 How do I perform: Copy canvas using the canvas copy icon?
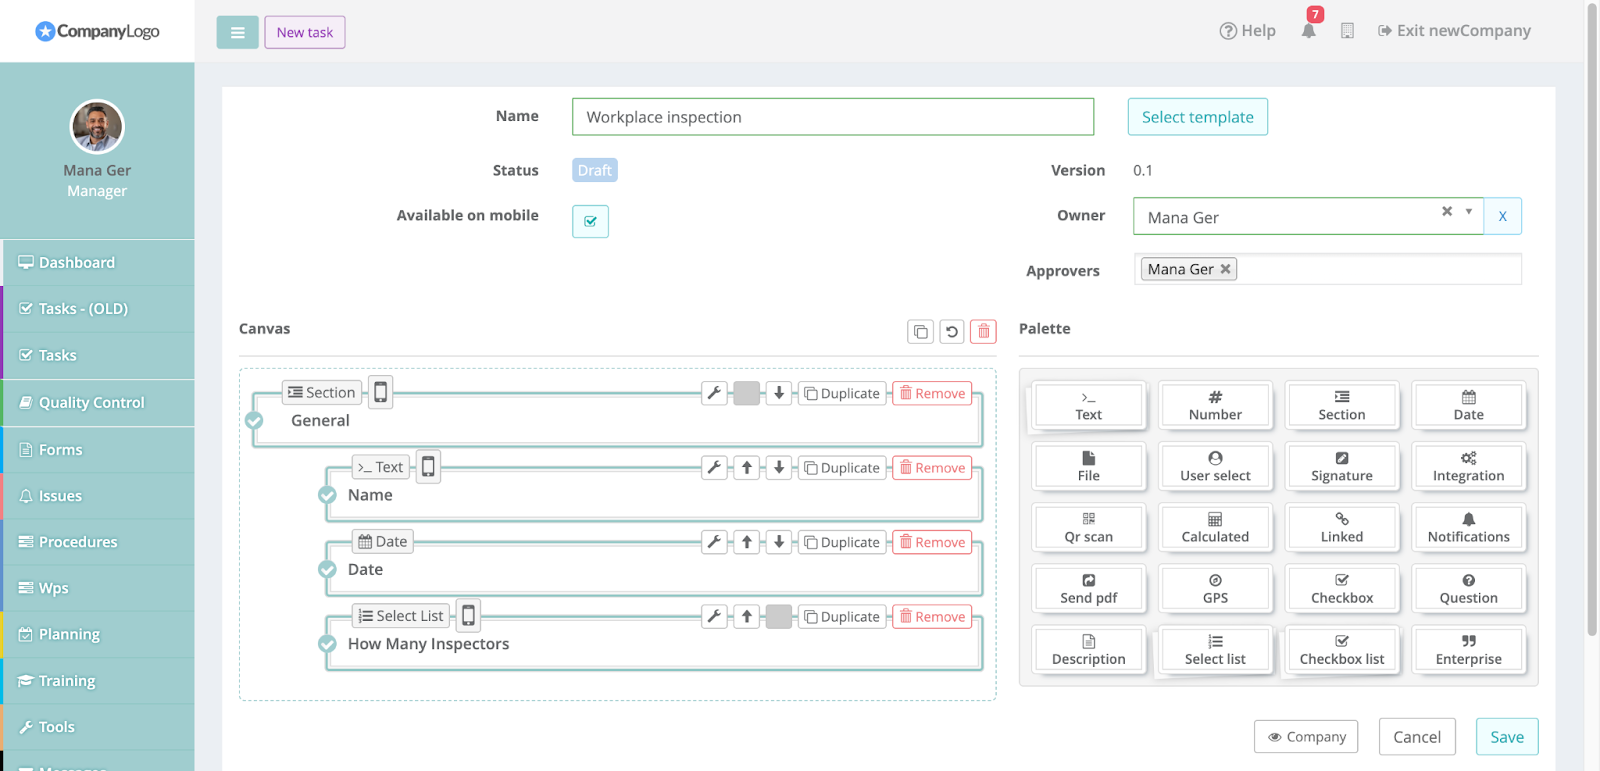point(920,331)
